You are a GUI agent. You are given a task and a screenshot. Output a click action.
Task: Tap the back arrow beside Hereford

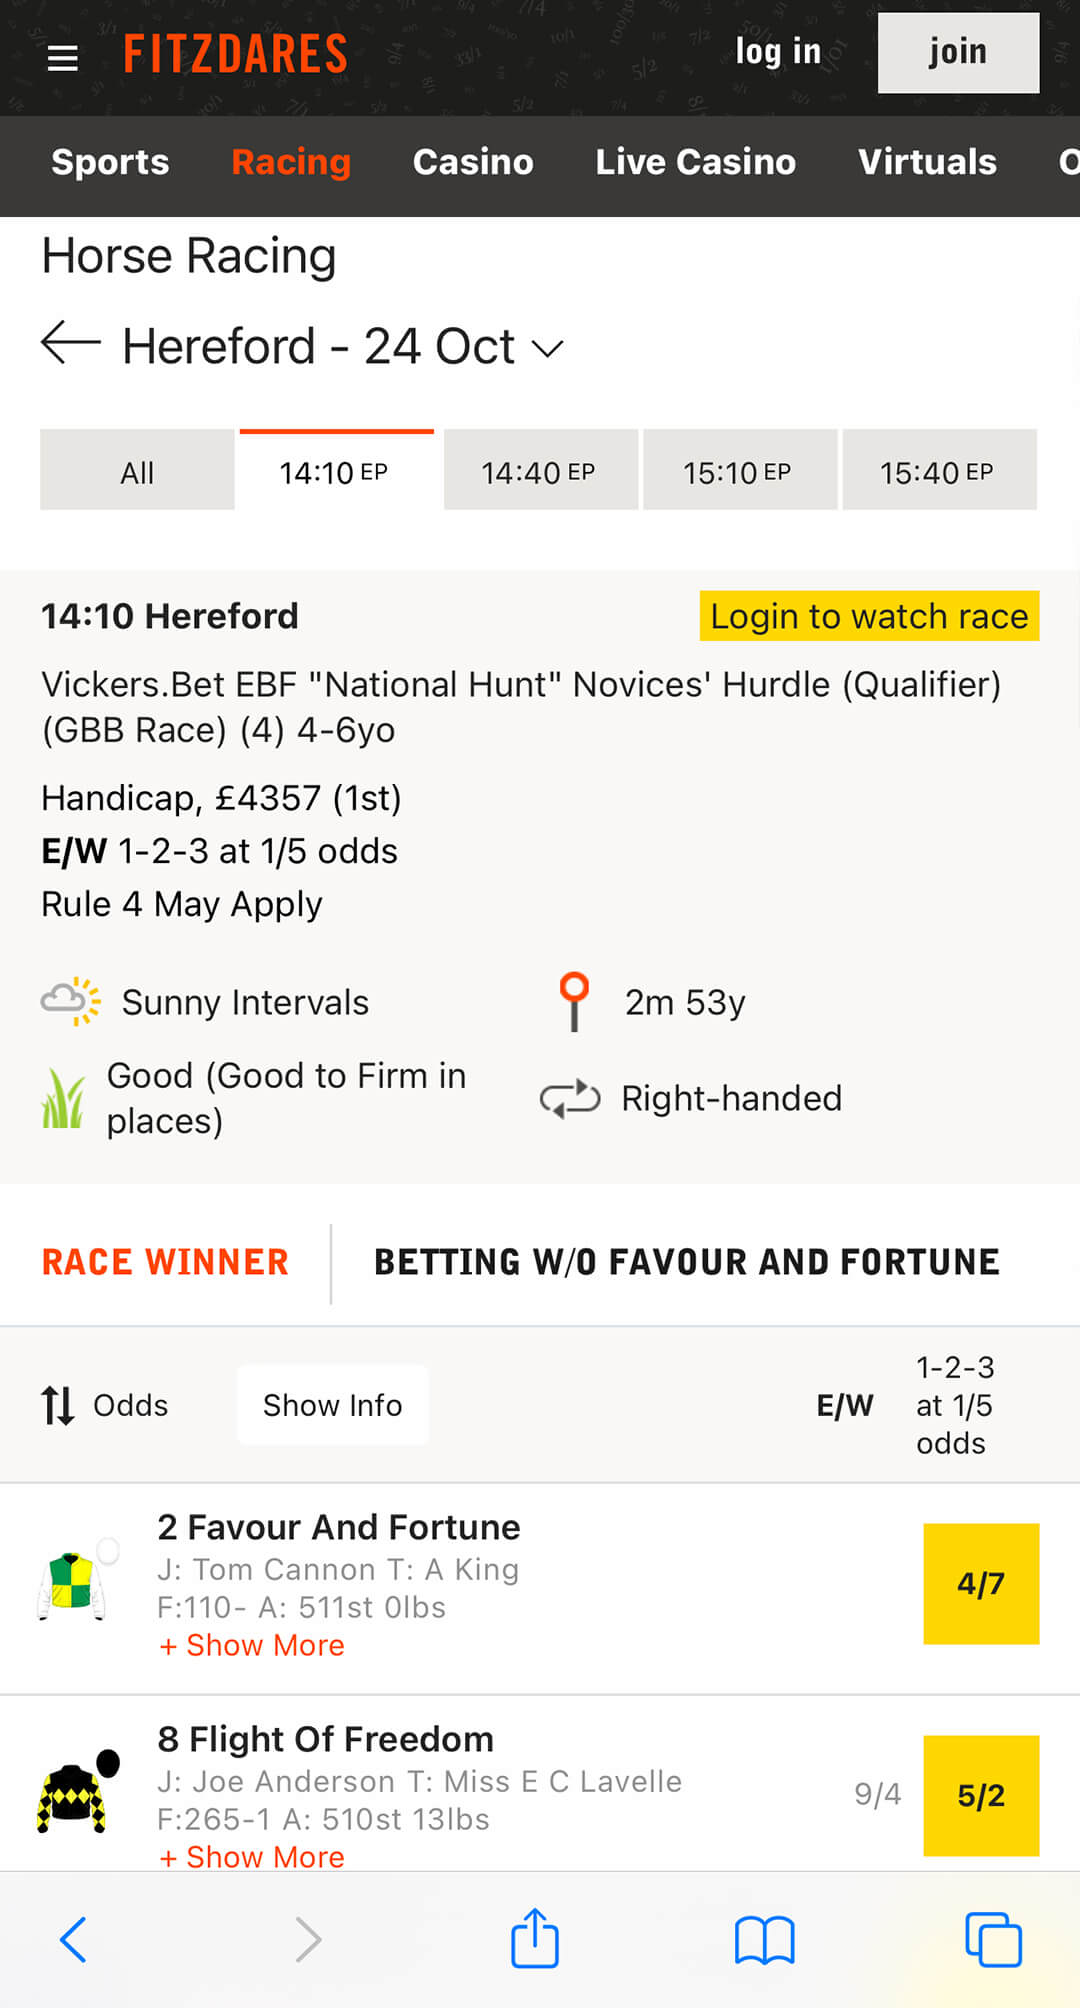point(71,344)
